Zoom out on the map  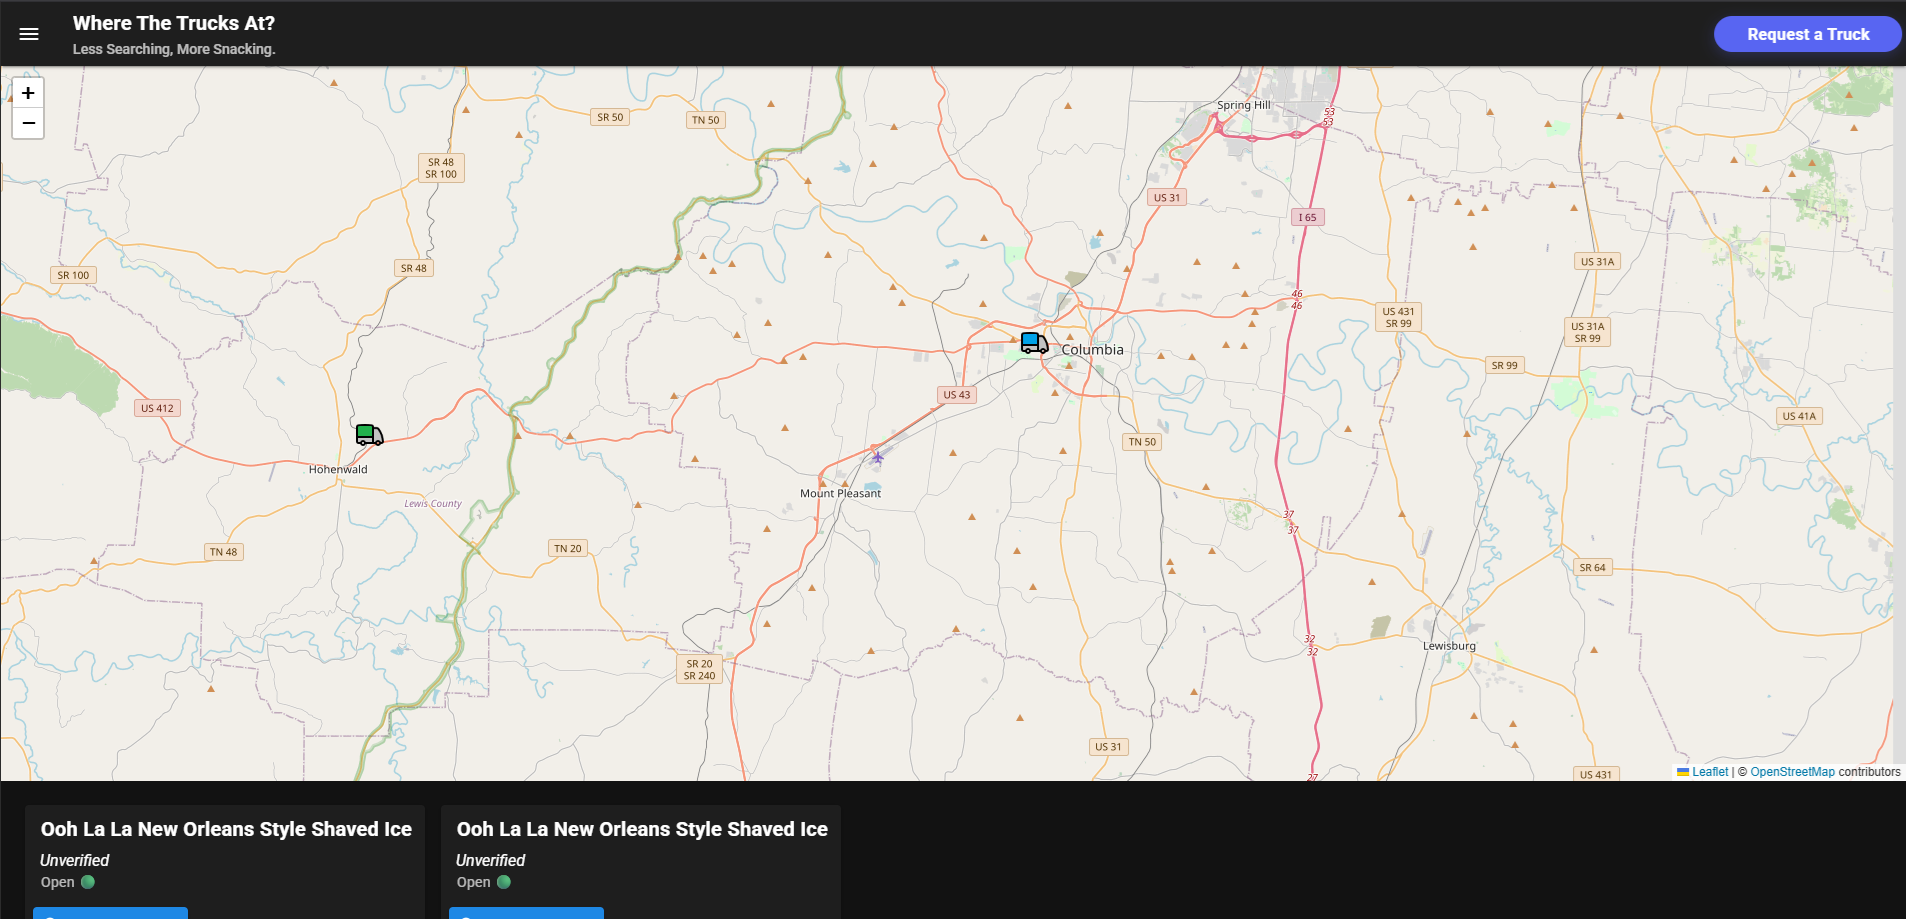click(x=28, y=123)
